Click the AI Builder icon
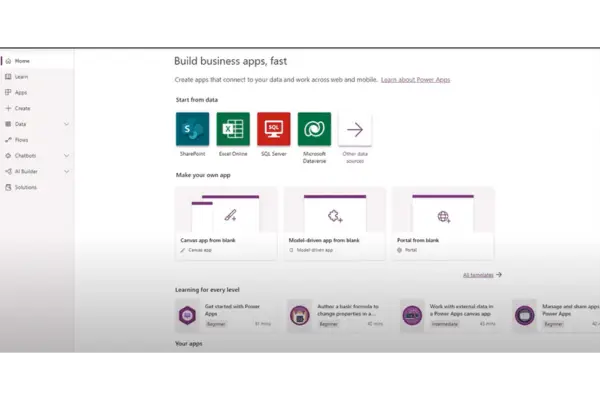Viewport: 600px width, 400px height. 8,171
